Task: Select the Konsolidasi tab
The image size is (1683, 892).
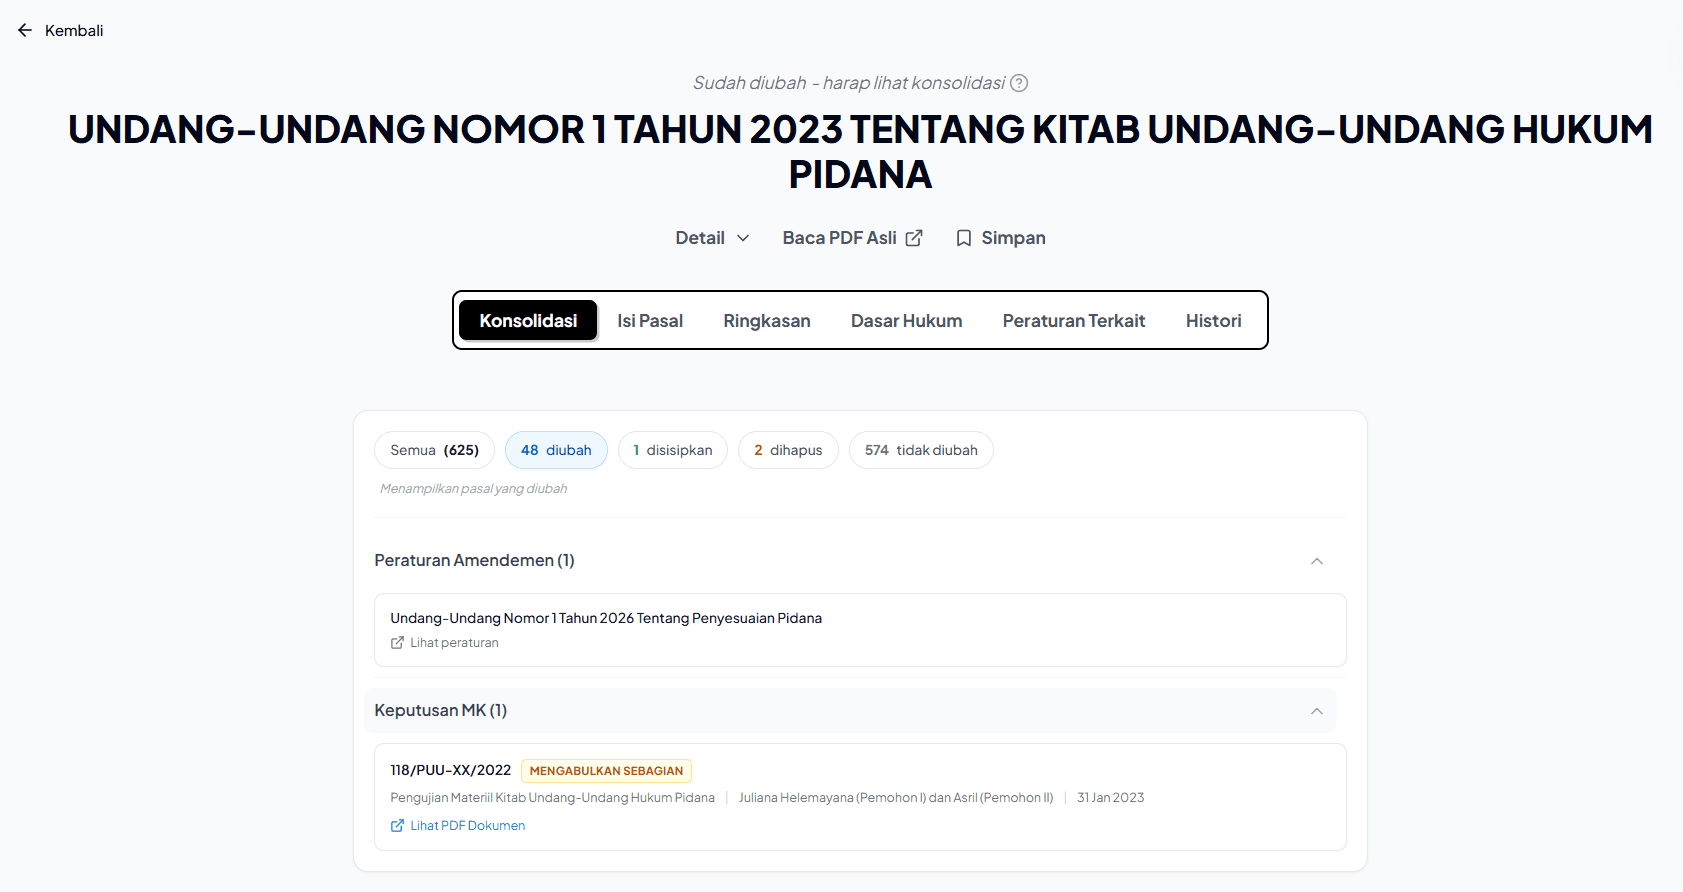Action: (x=528, y=320)
